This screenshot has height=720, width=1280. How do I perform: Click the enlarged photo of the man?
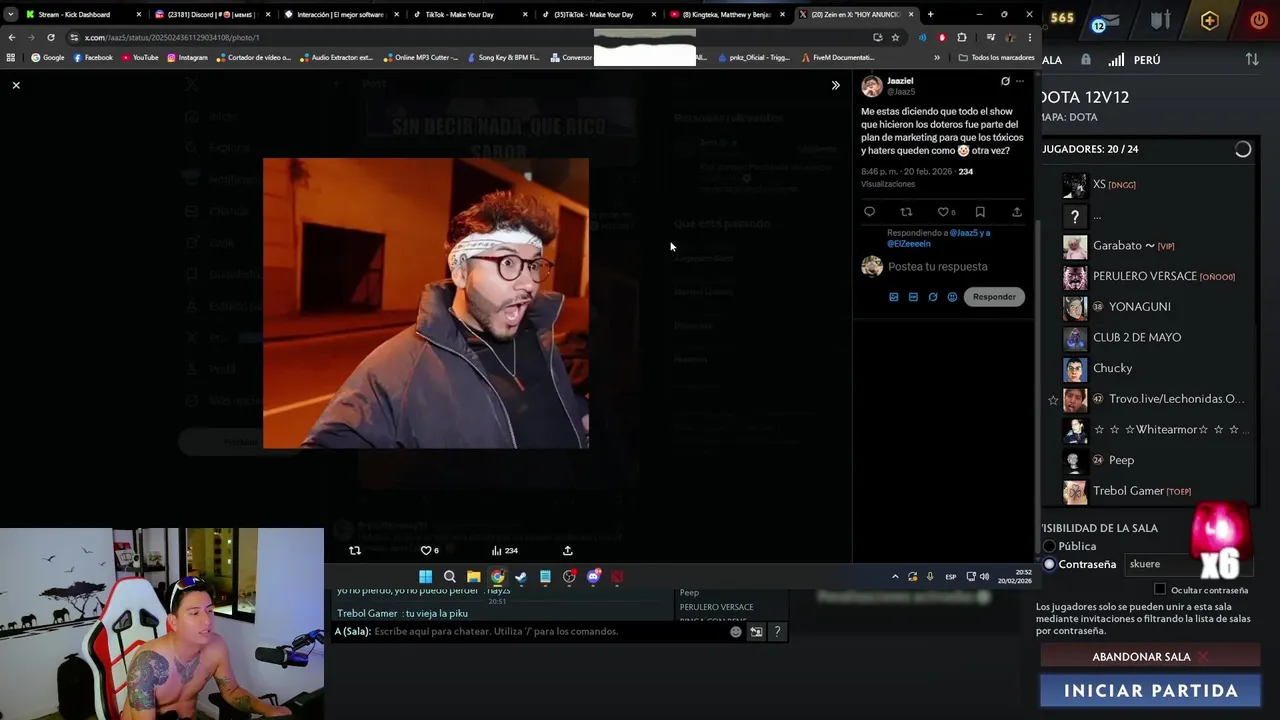click(x=426, y=303)
